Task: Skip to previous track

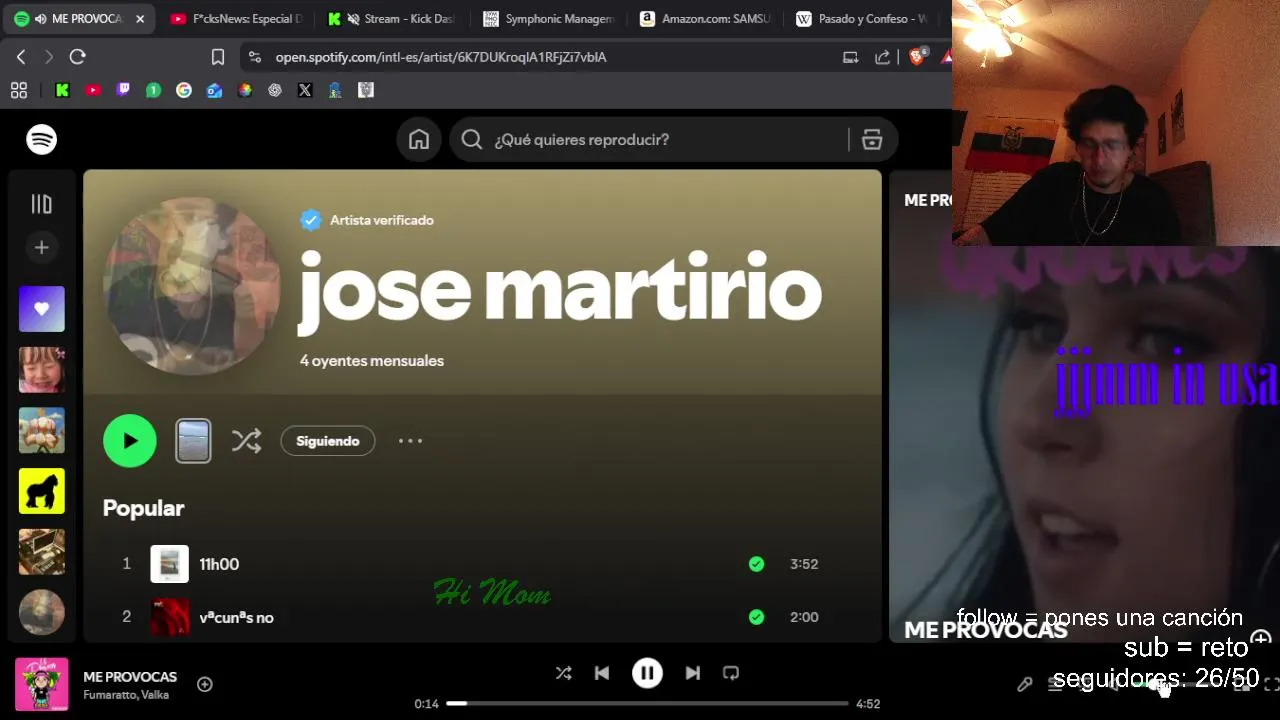Action: (x=602, y=673)
